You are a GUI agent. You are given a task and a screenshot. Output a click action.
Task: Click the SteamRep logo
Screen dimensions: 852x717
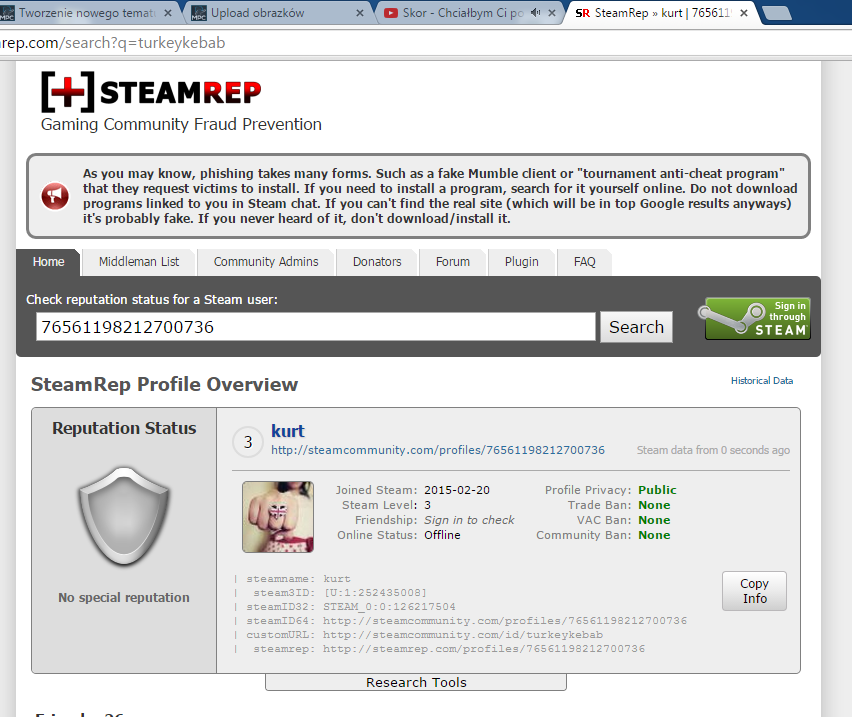[x=151, y=91]
